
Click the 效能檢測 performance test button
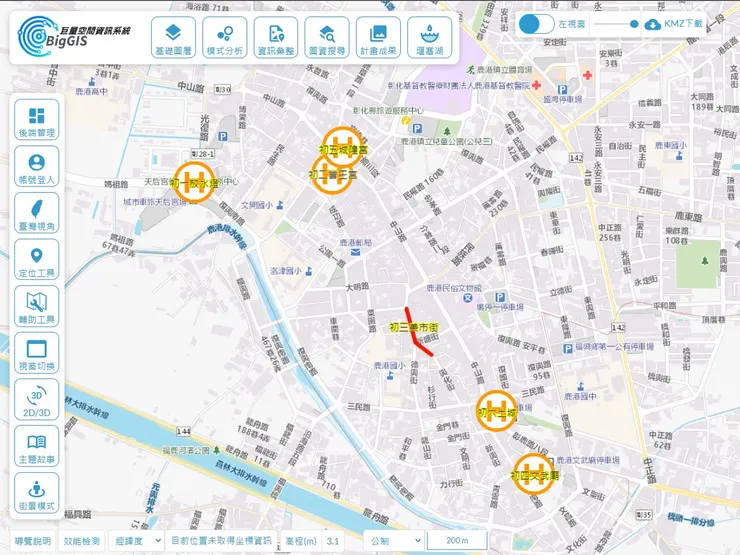click(82, 541)
